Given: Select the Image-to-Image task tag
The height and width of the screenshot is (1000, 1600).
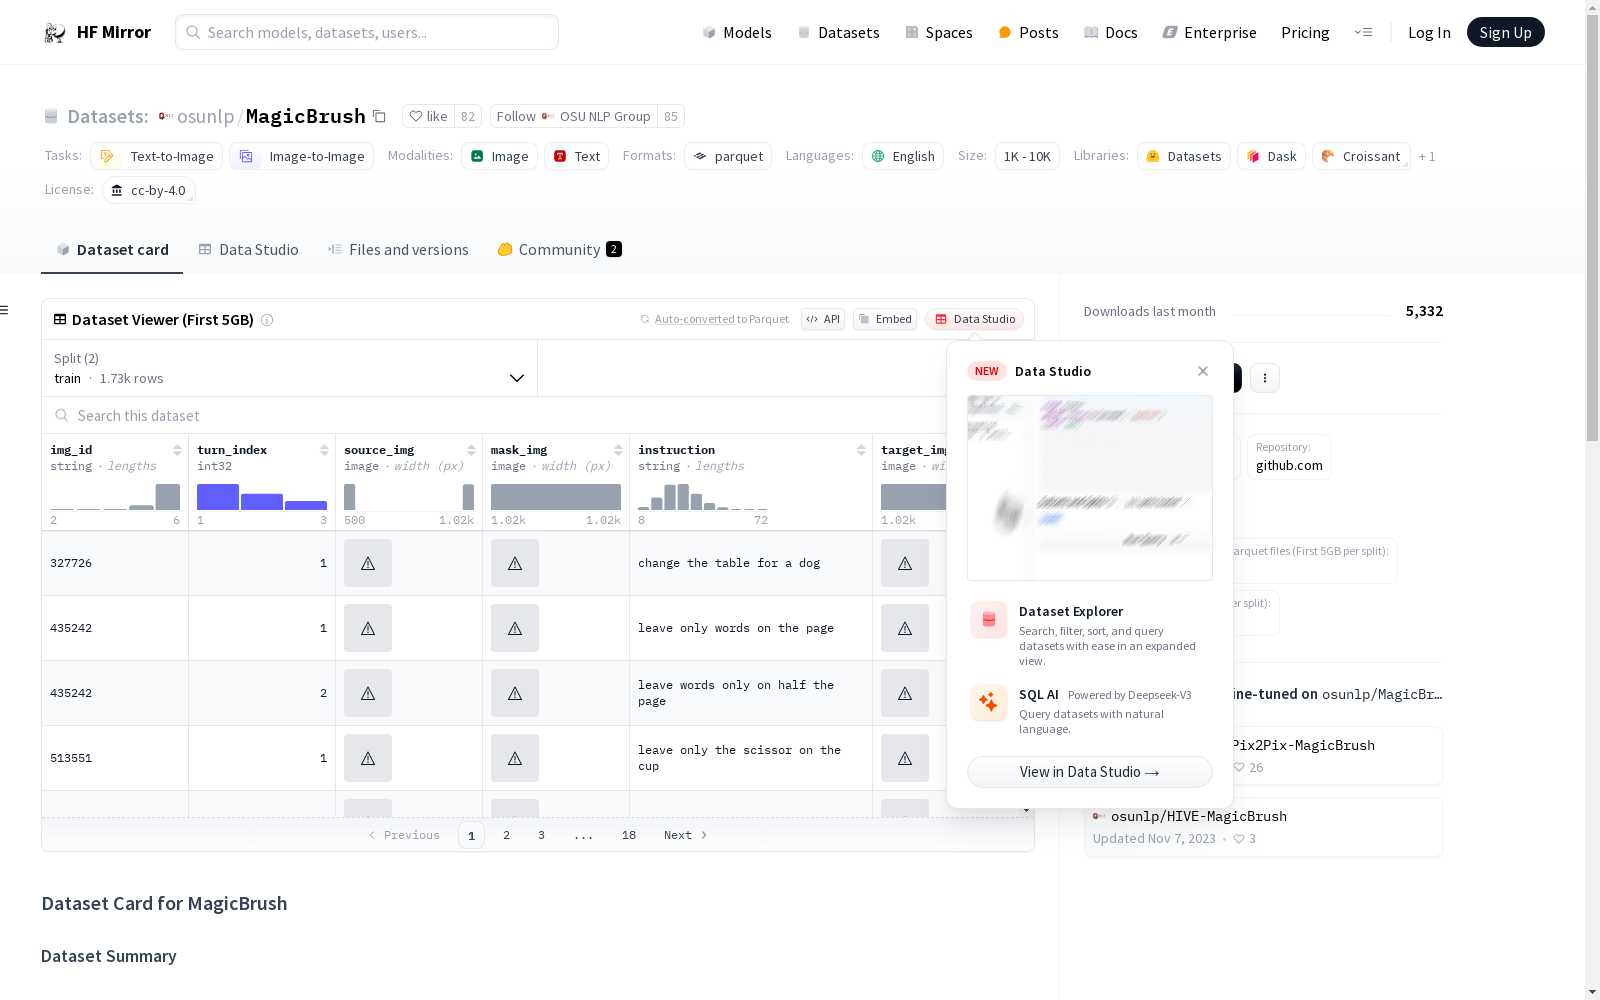Looking at the screenshot, I should pyautogui.click(x=302, y=156).
